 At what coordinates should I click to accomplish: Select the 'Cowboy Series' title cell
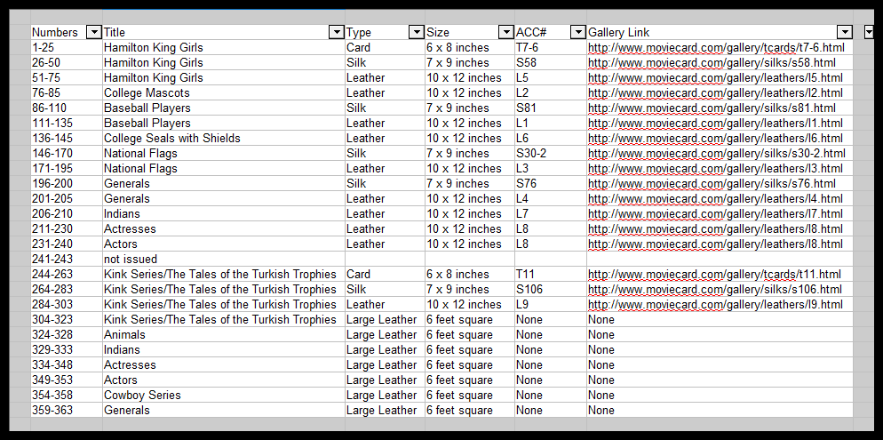pyautogui.click(x=224, y=395)
